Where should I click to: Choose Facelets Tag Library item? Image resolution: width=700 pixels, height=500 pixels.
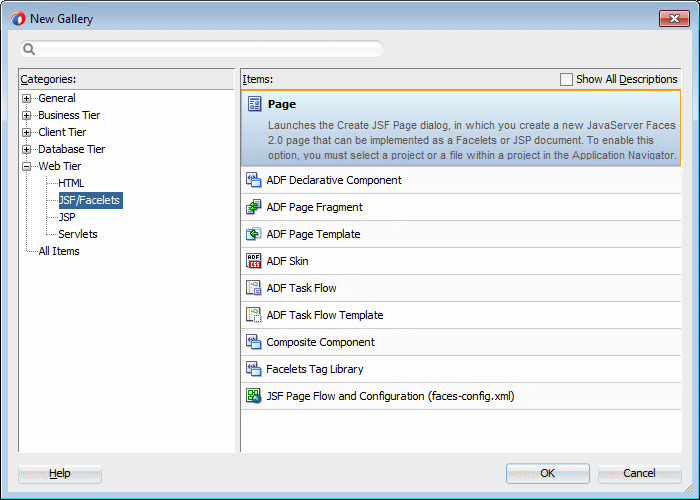click(x=461, y=369)
